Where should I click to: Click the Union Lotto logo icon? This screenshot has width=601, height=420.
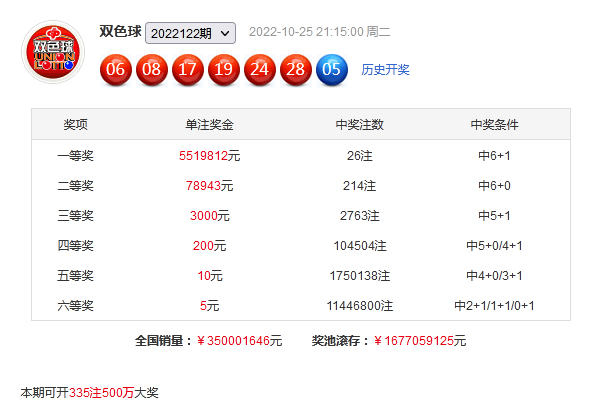[x=53, y=52]
